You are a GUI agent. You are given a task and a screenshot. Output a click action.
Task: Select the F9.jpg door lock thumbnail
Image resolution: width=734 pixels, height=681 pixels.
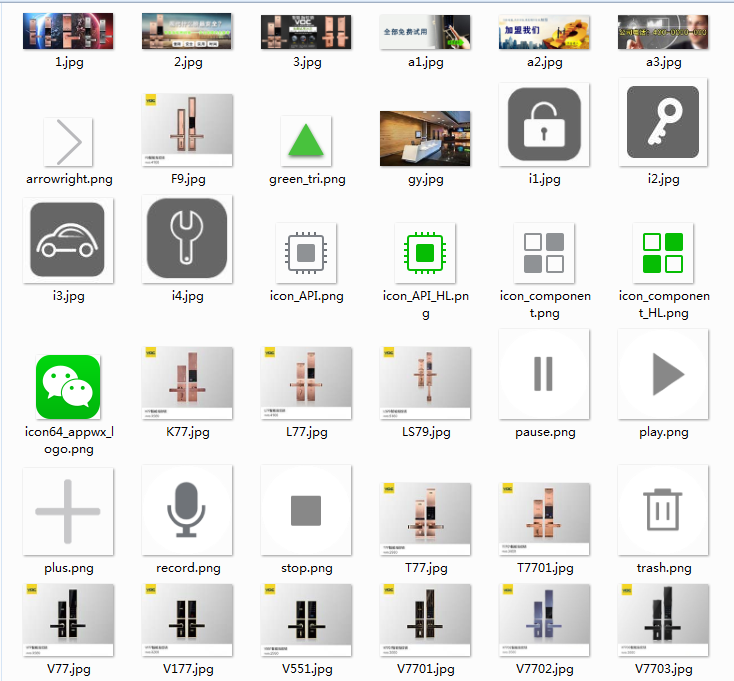pyautogui.click(x=187, y=130)
